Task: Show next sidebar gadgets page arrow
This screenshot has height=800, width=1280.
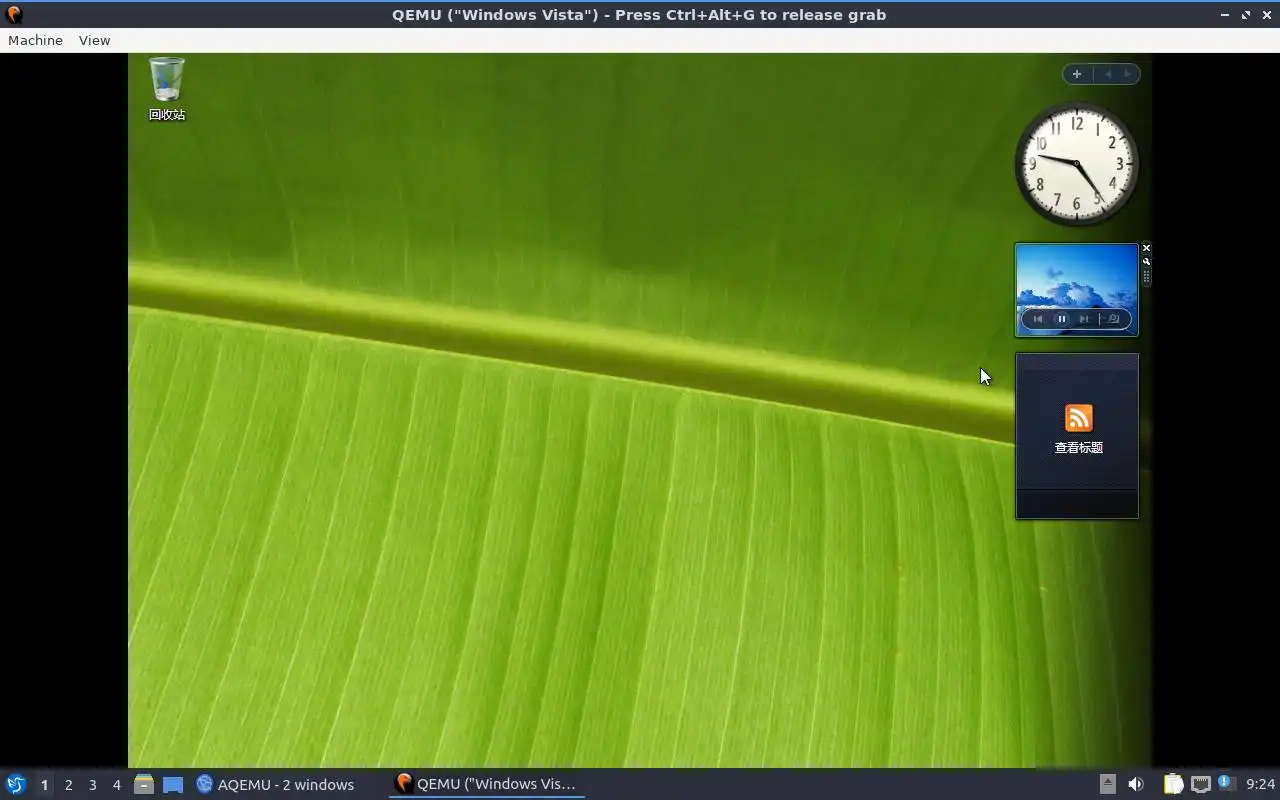Action: click(x=1128, y=74)
